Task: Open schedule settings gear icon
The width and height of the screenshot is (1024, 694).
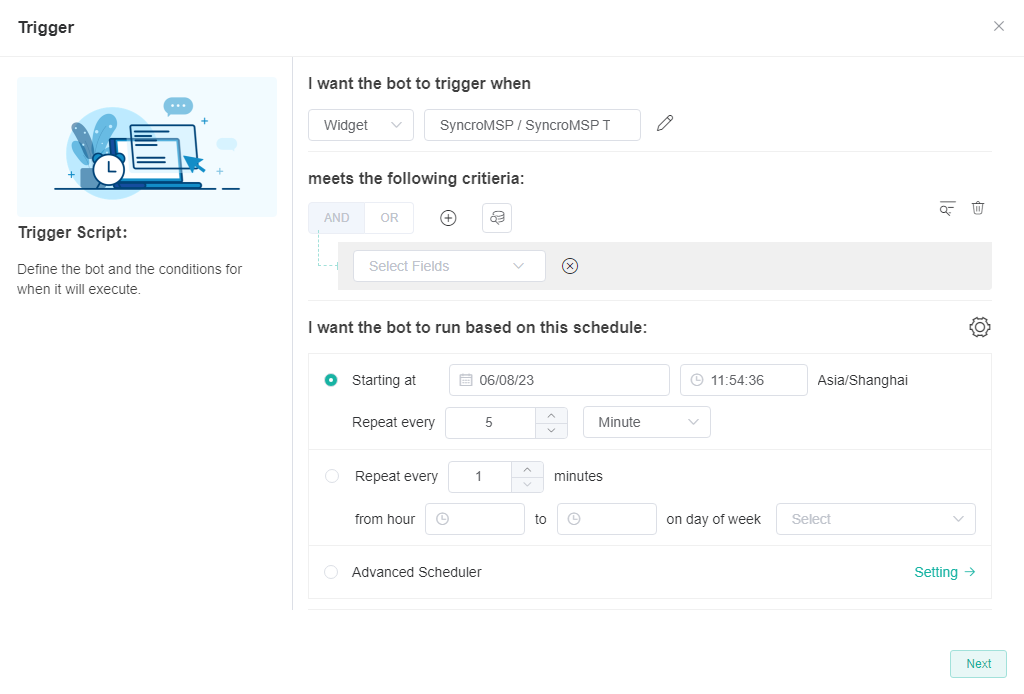Action: pyautogui.click(x=979, y=327)
